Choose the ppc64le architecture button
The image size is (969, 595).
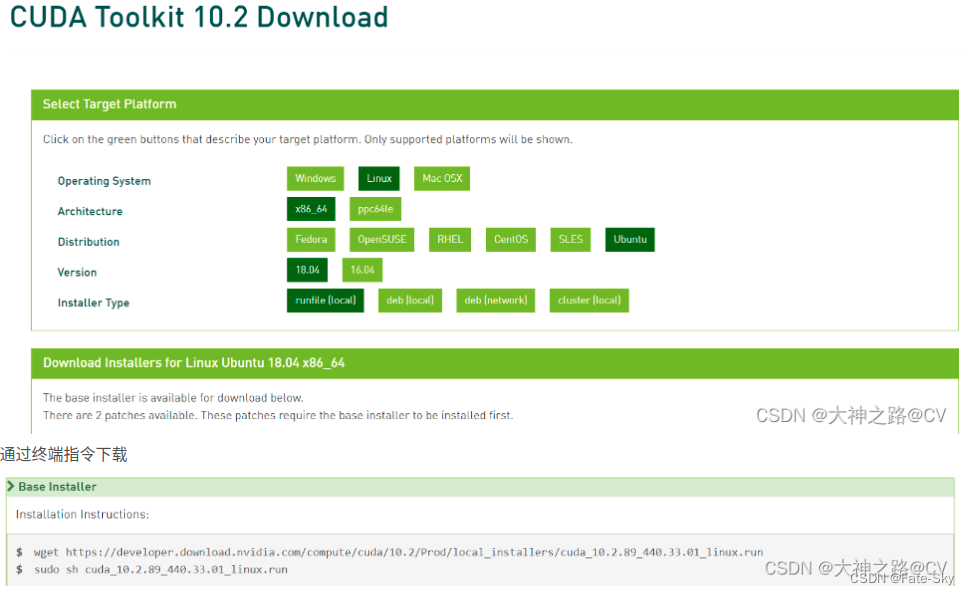[375, 209]
